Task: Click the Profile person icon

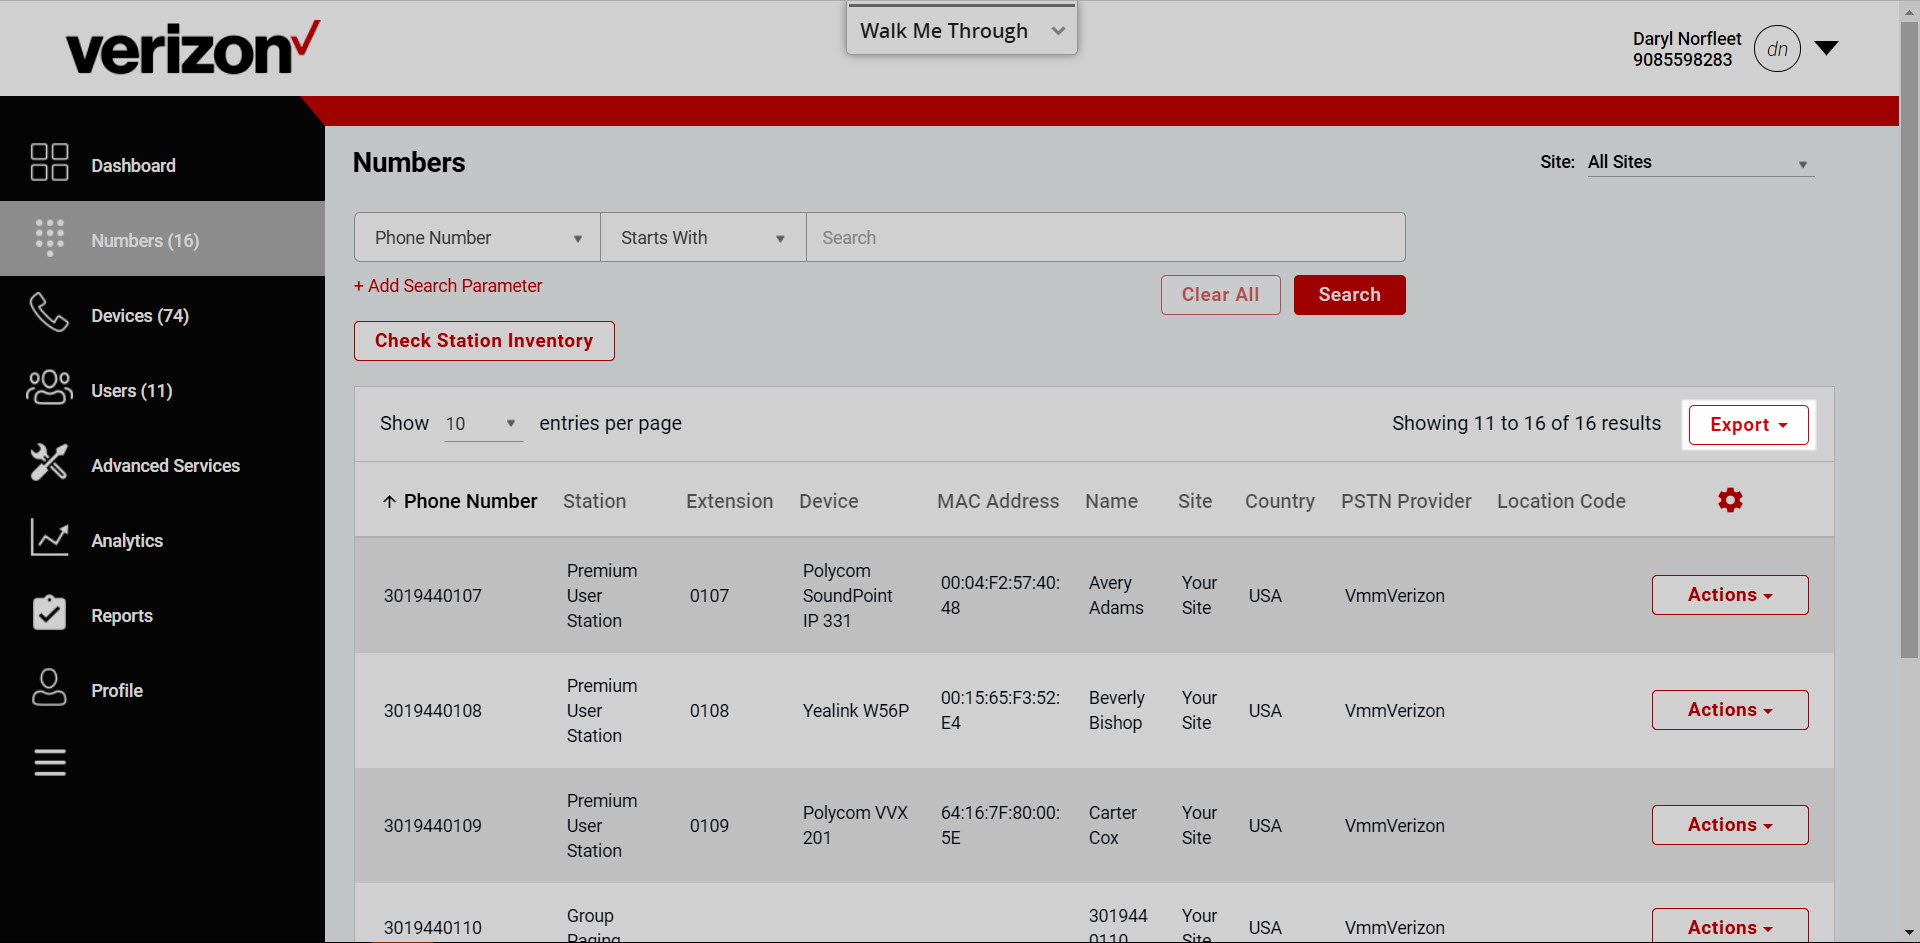Action: [49, 687]
